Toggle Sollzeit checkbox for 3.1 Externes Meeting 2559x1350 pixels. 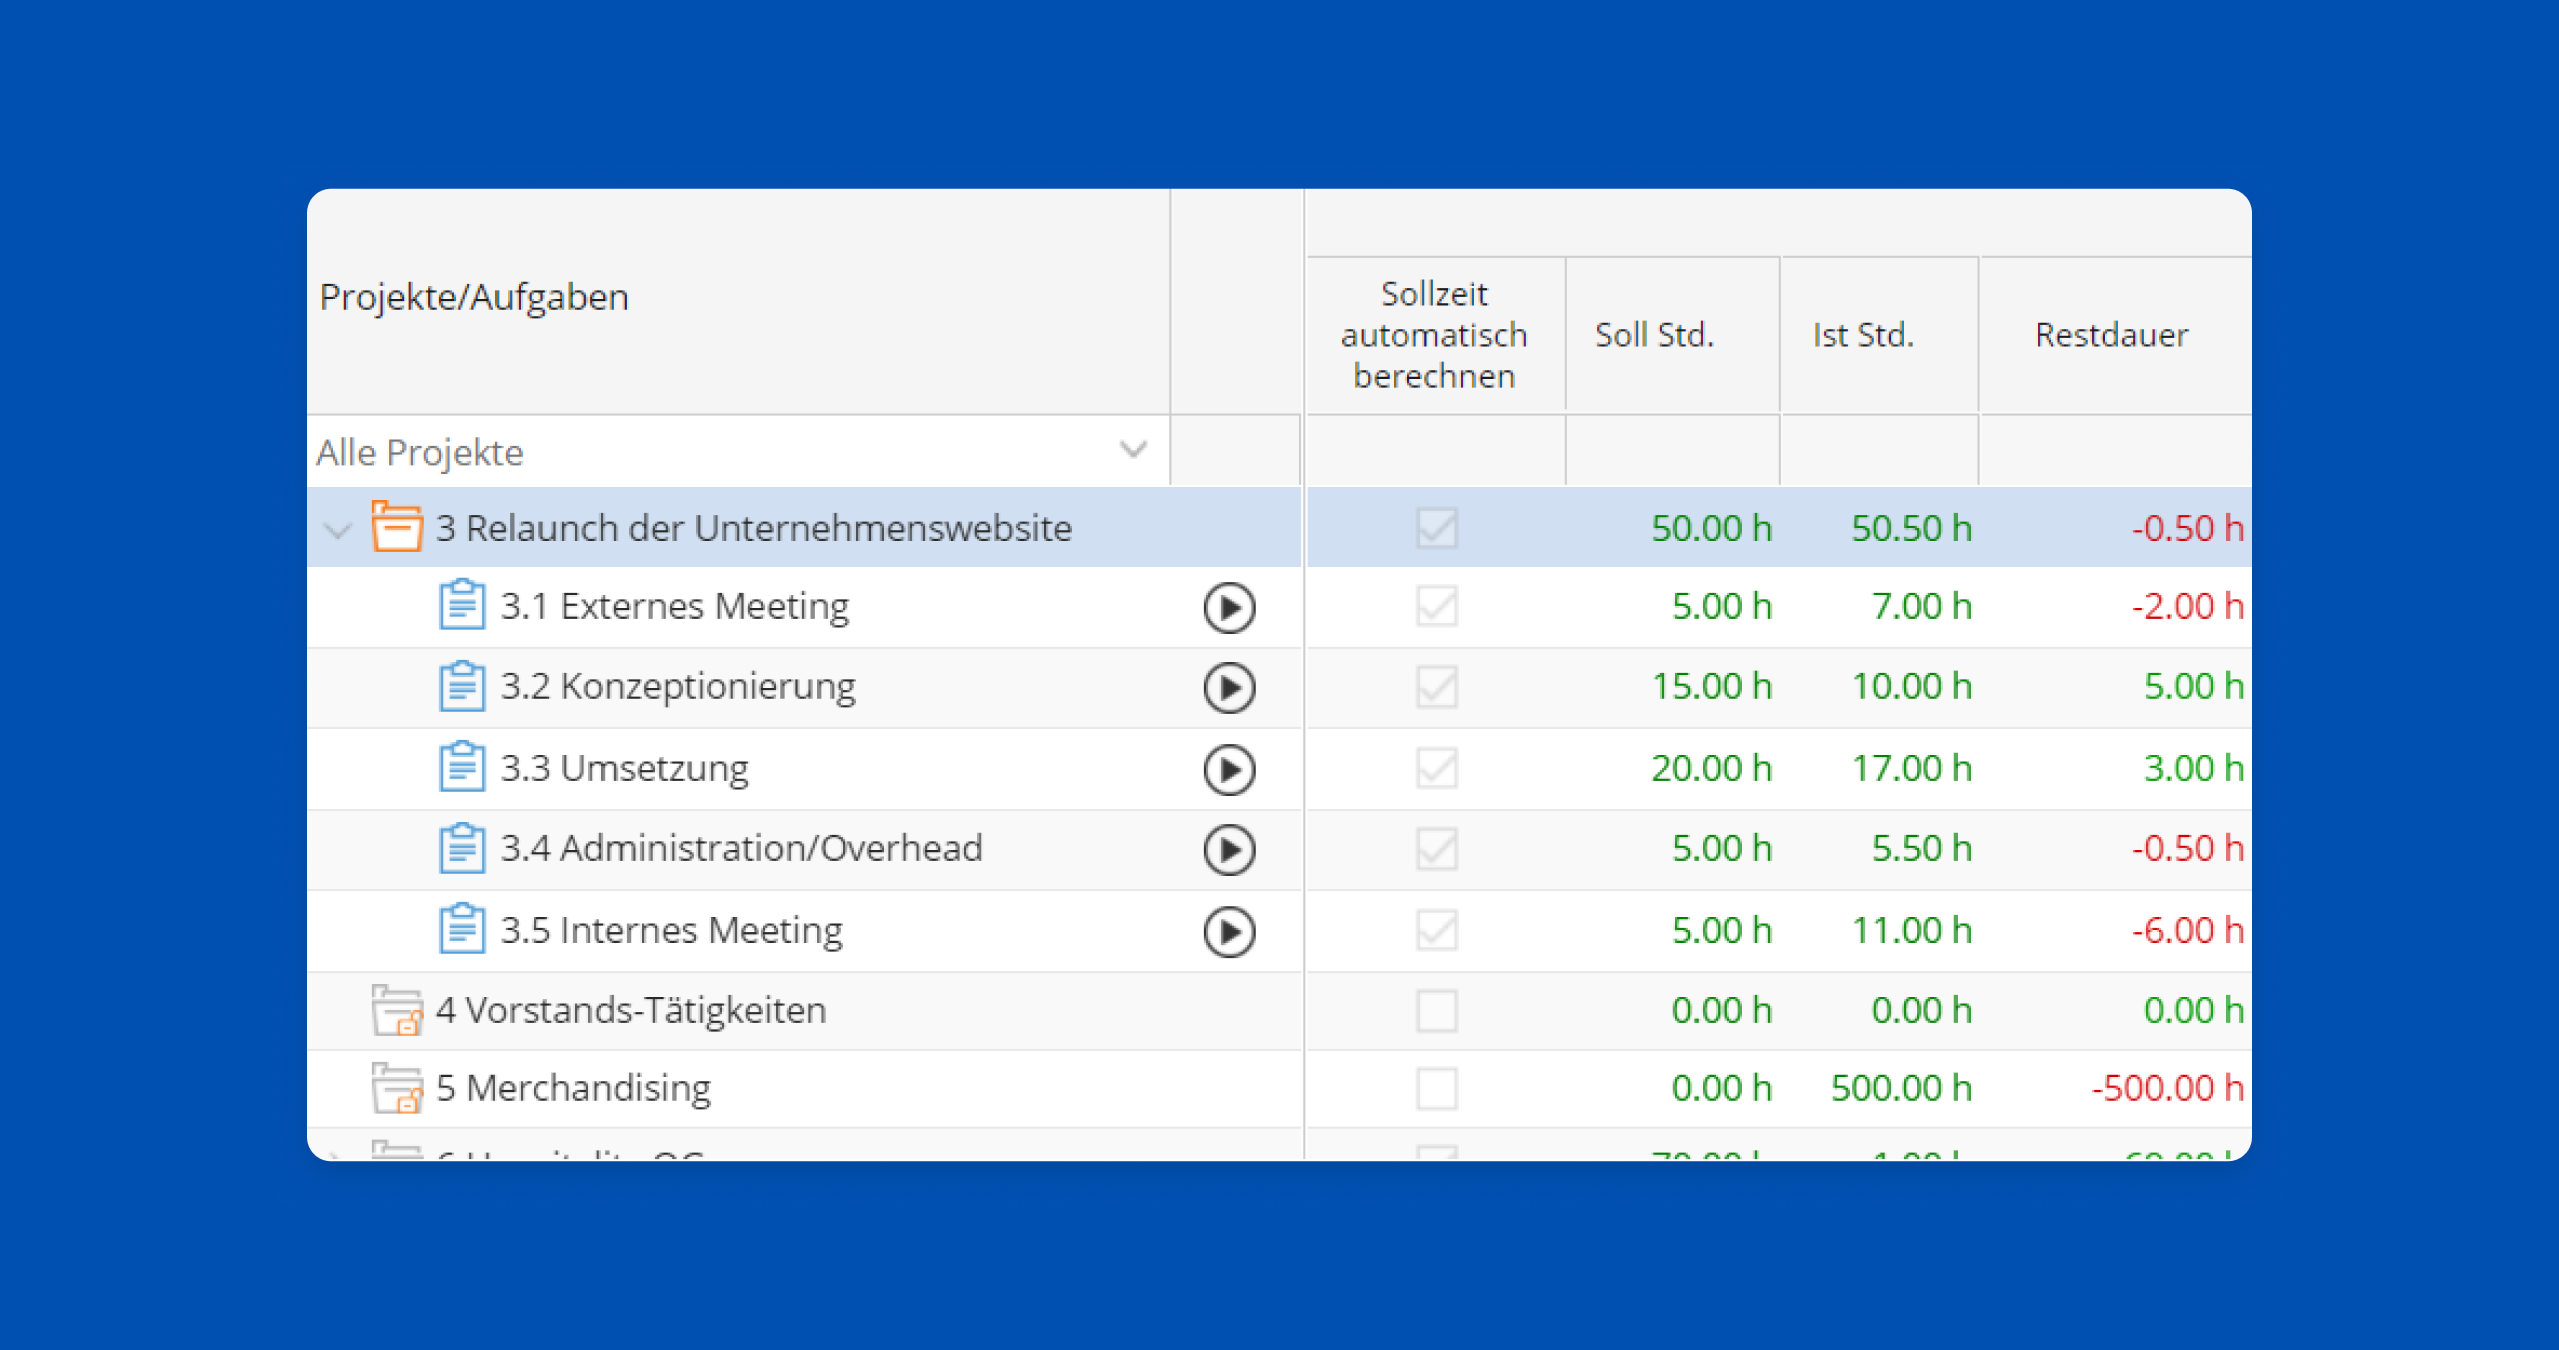(x=1436, y=606)
